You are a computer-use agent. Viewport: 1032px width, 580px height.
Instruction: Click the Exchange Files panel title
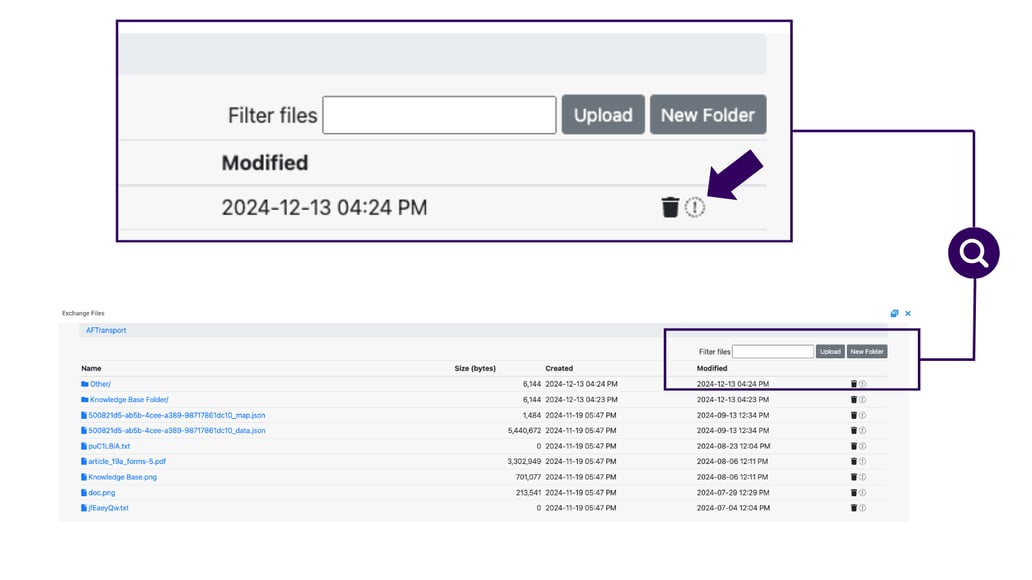coord(83,313)
